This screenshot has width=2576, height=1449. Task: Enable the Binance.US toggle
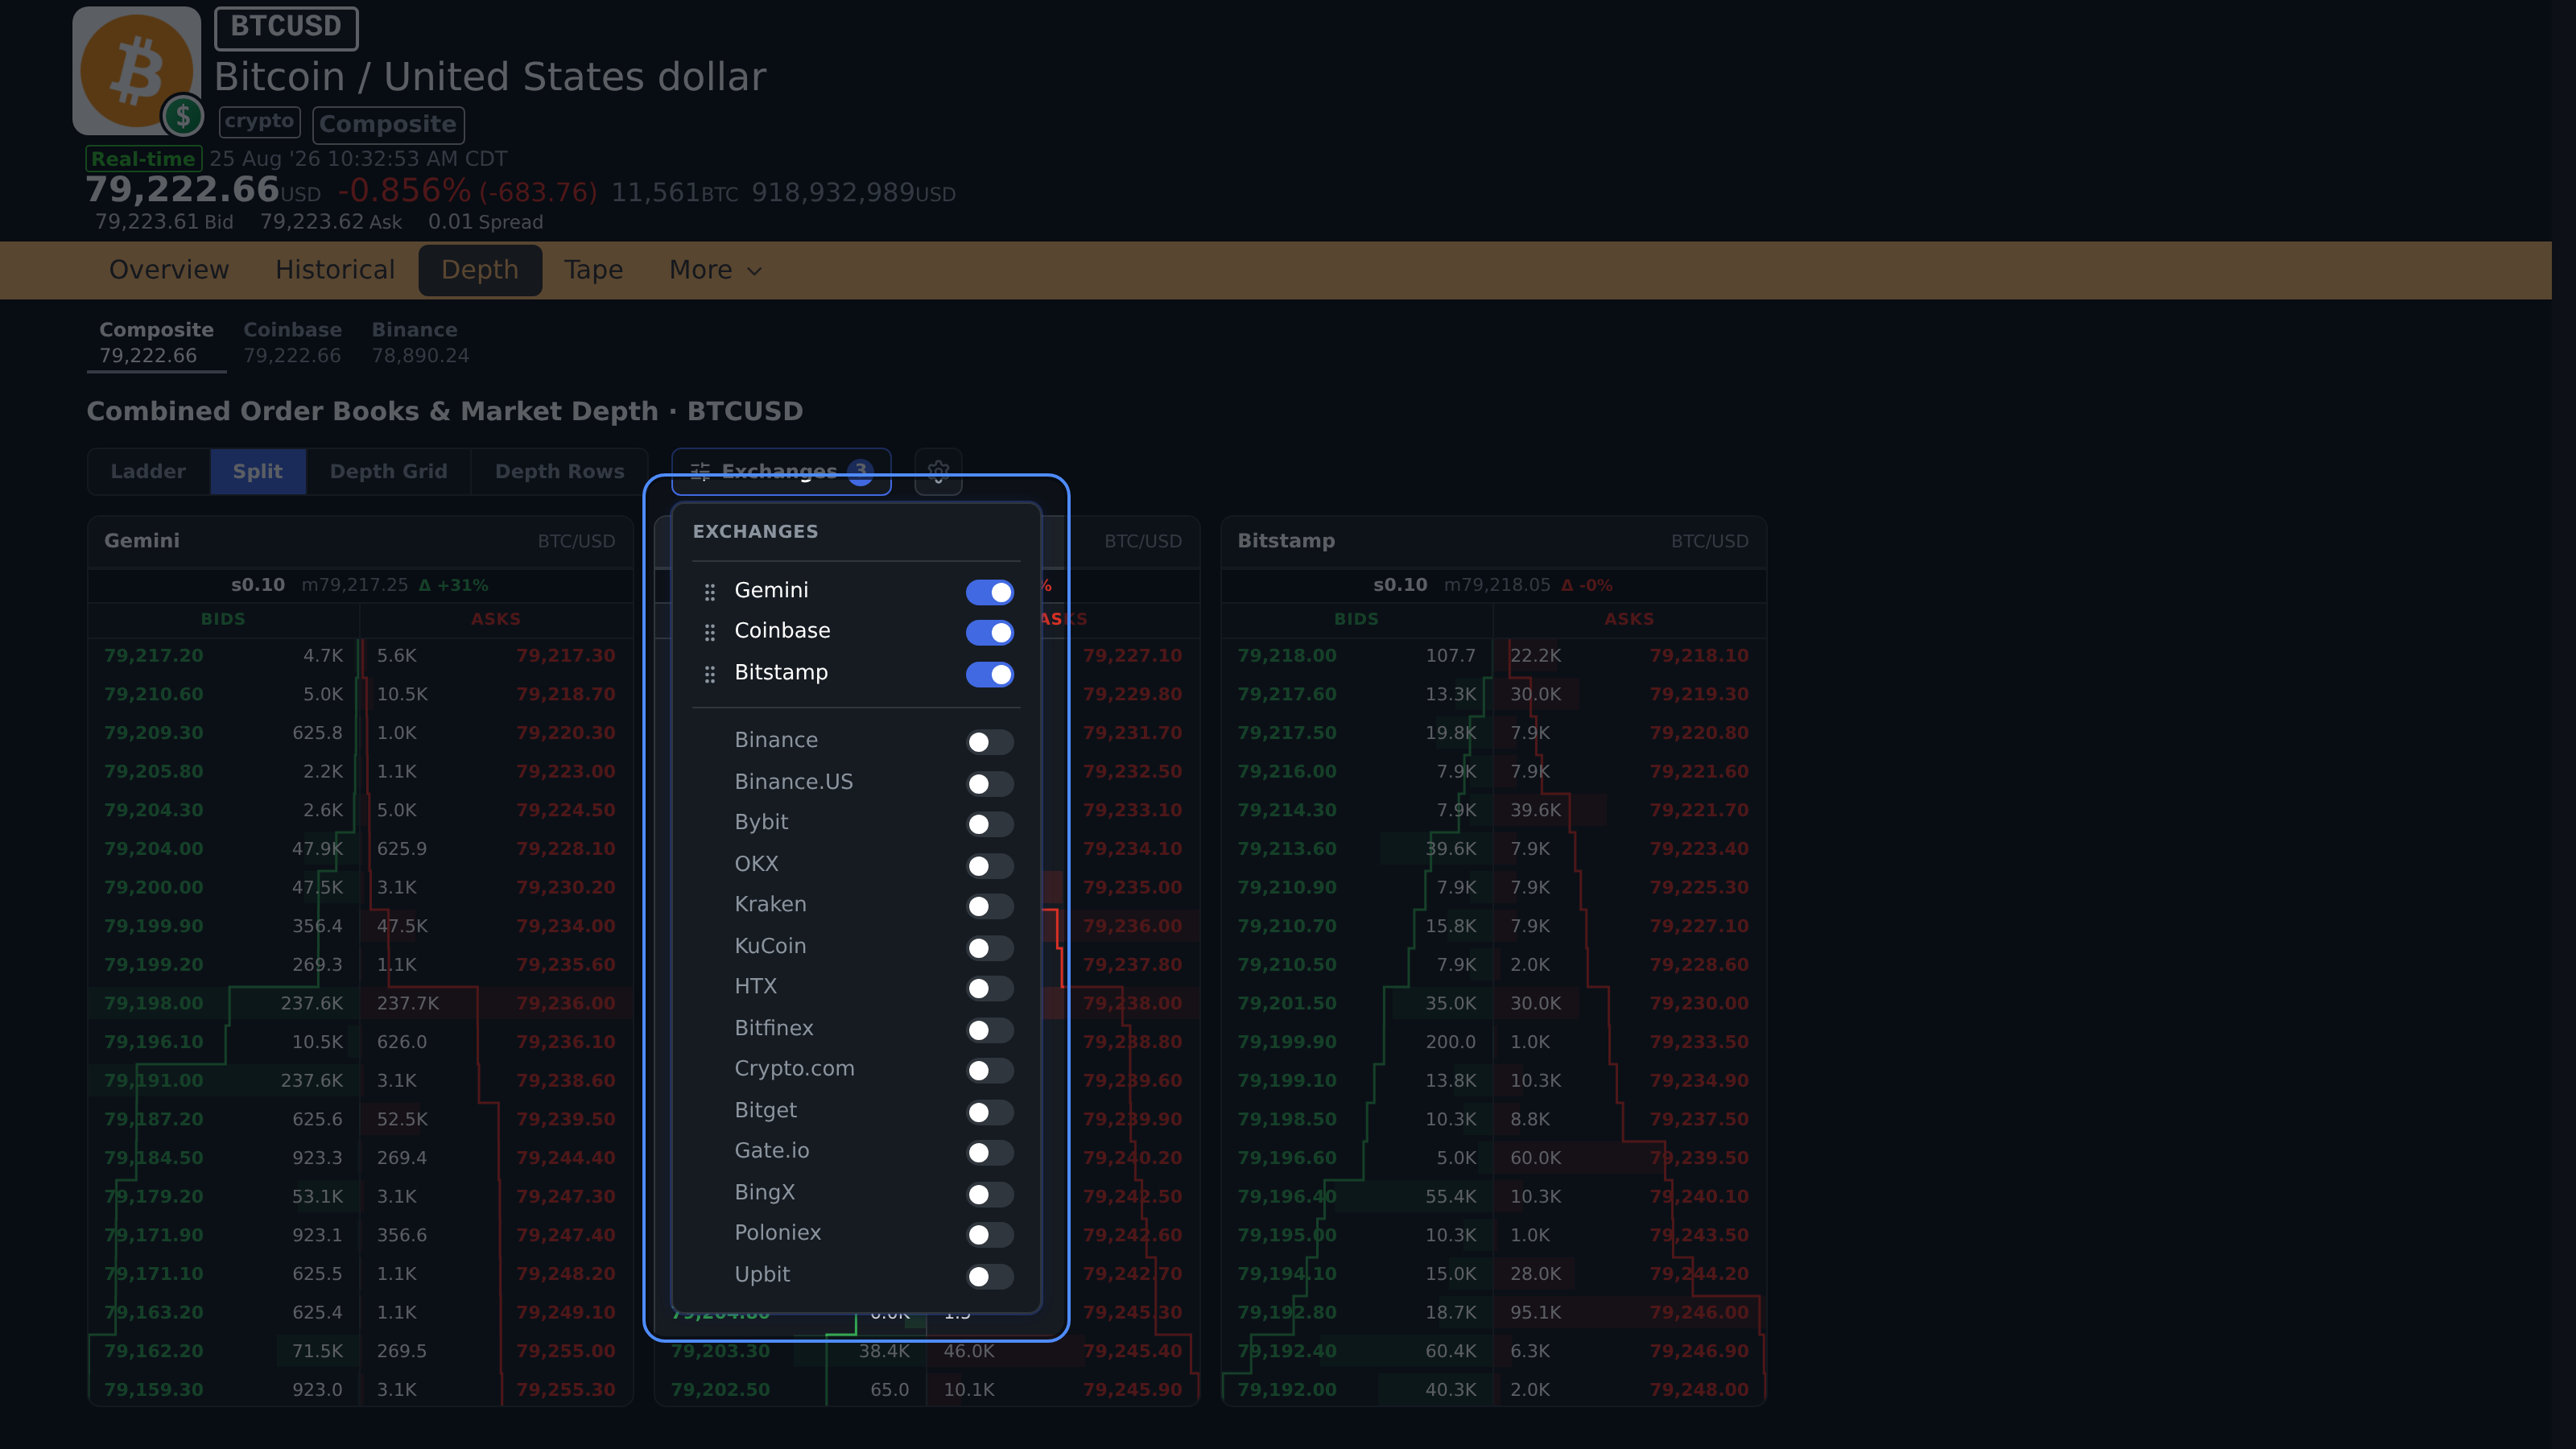989,784
